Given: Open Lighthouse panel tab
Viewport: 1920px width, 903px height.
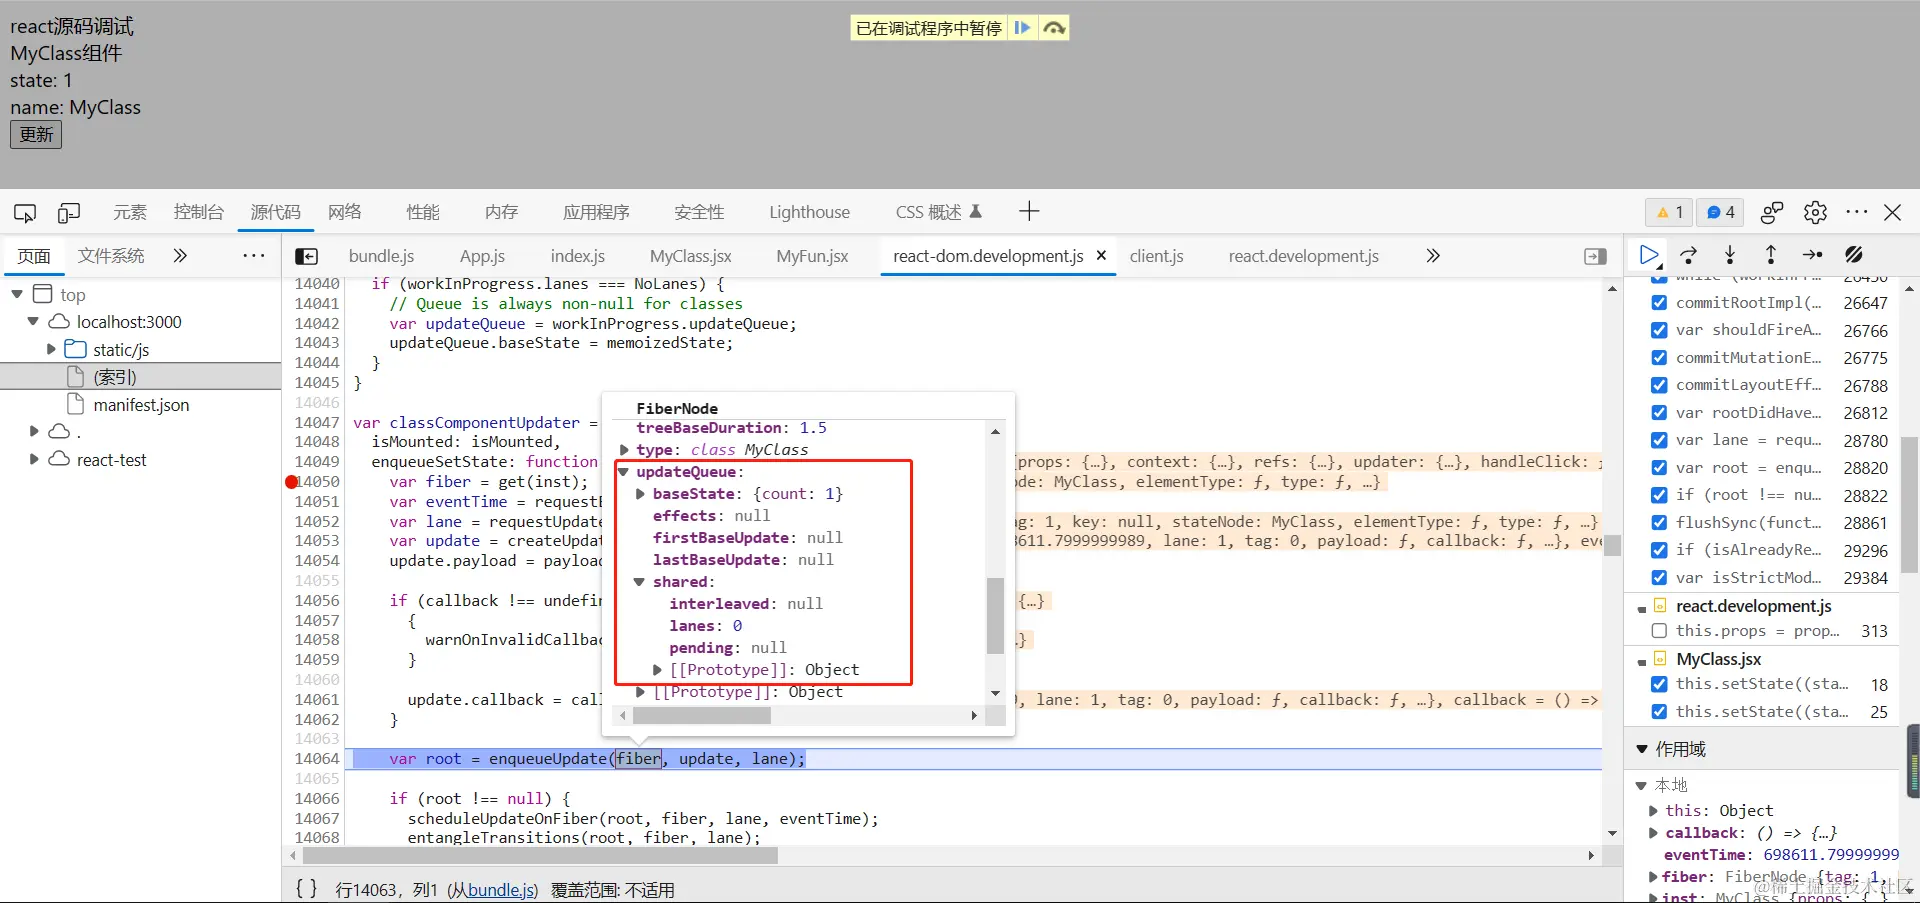Looking at the screenshot, I should (809, 212).
